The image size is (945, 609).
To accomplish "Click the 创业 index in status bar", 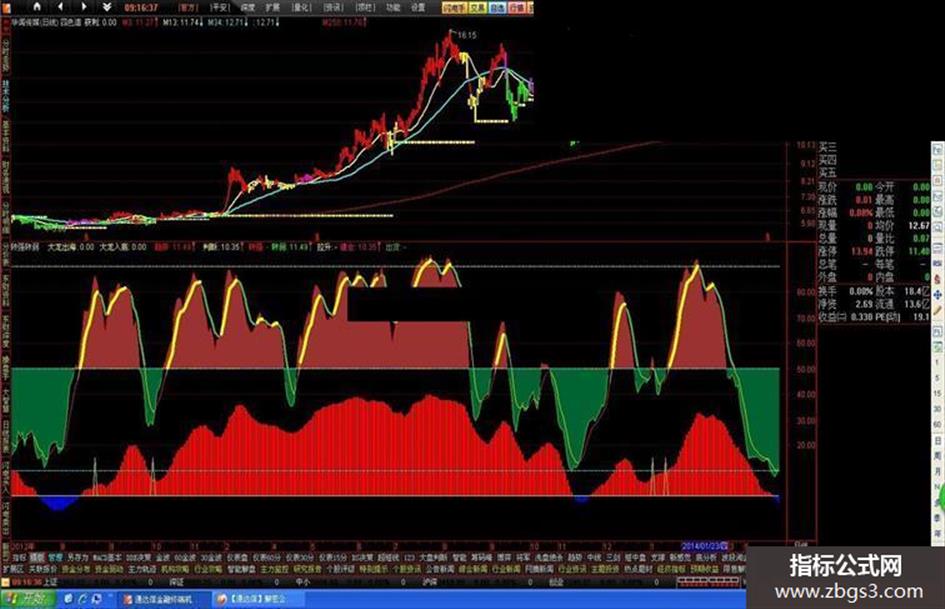I will 556,582.
